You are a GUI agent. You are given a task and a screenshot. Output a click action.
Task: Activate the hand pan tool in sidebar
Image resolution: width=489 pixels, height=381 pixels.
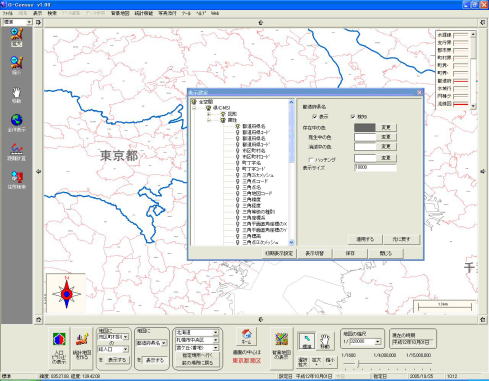click(16, 95)
